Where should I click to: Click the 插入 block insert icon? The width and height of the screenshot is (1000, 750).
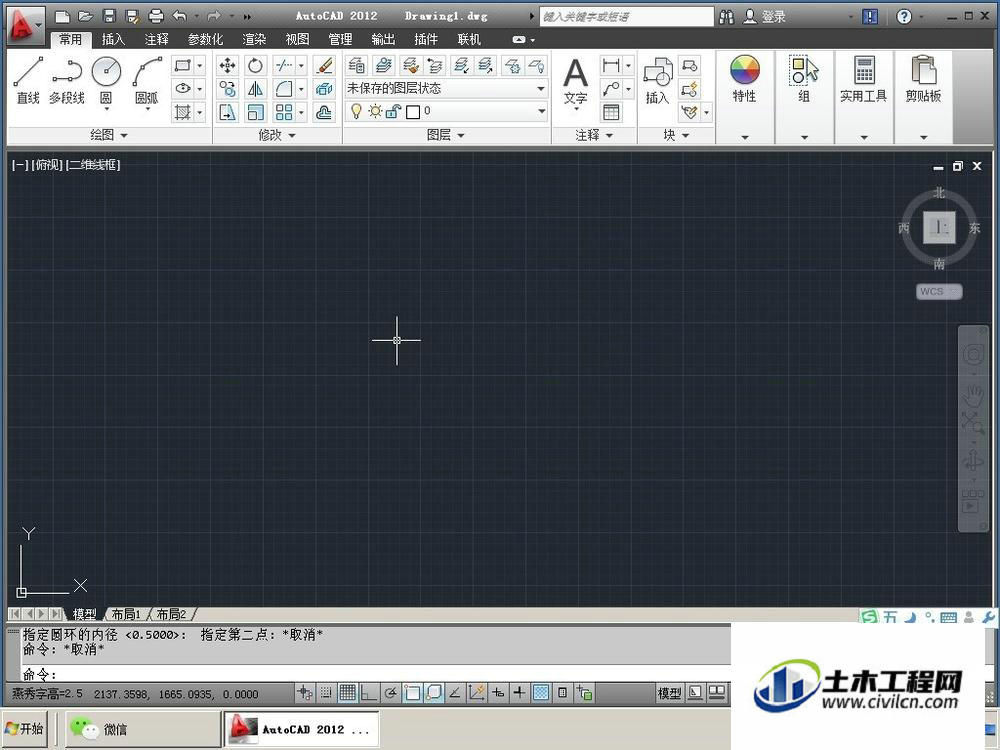pos(657,80)
